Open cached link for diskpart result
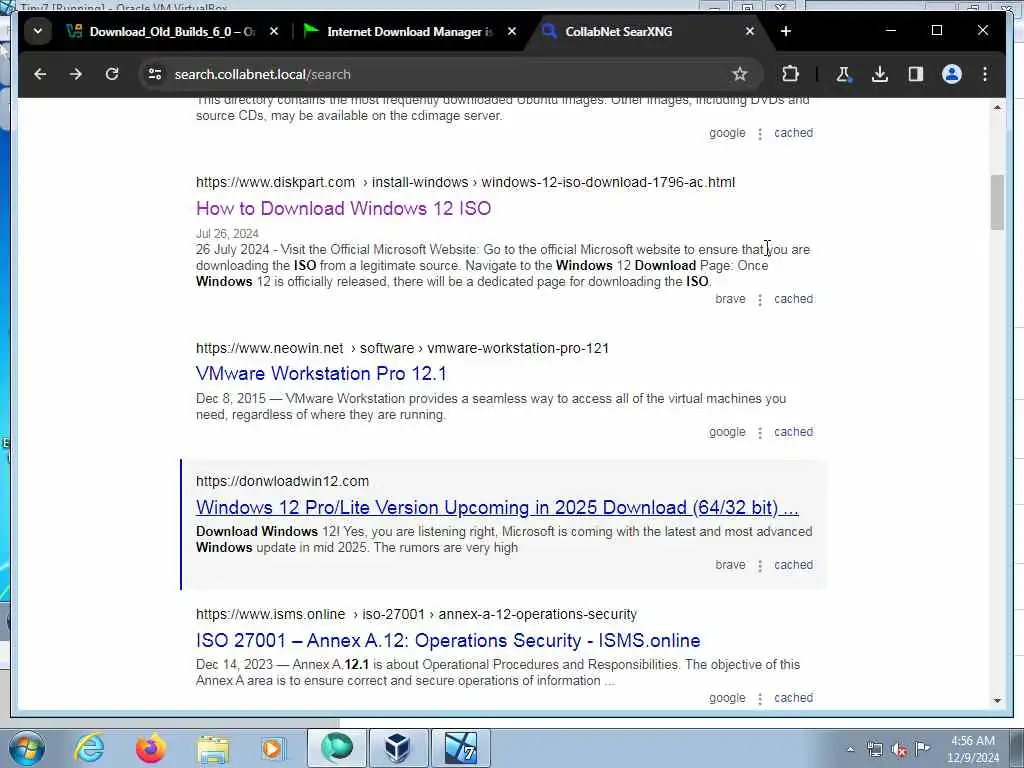 pyautogui.click(x=793, y=299)
